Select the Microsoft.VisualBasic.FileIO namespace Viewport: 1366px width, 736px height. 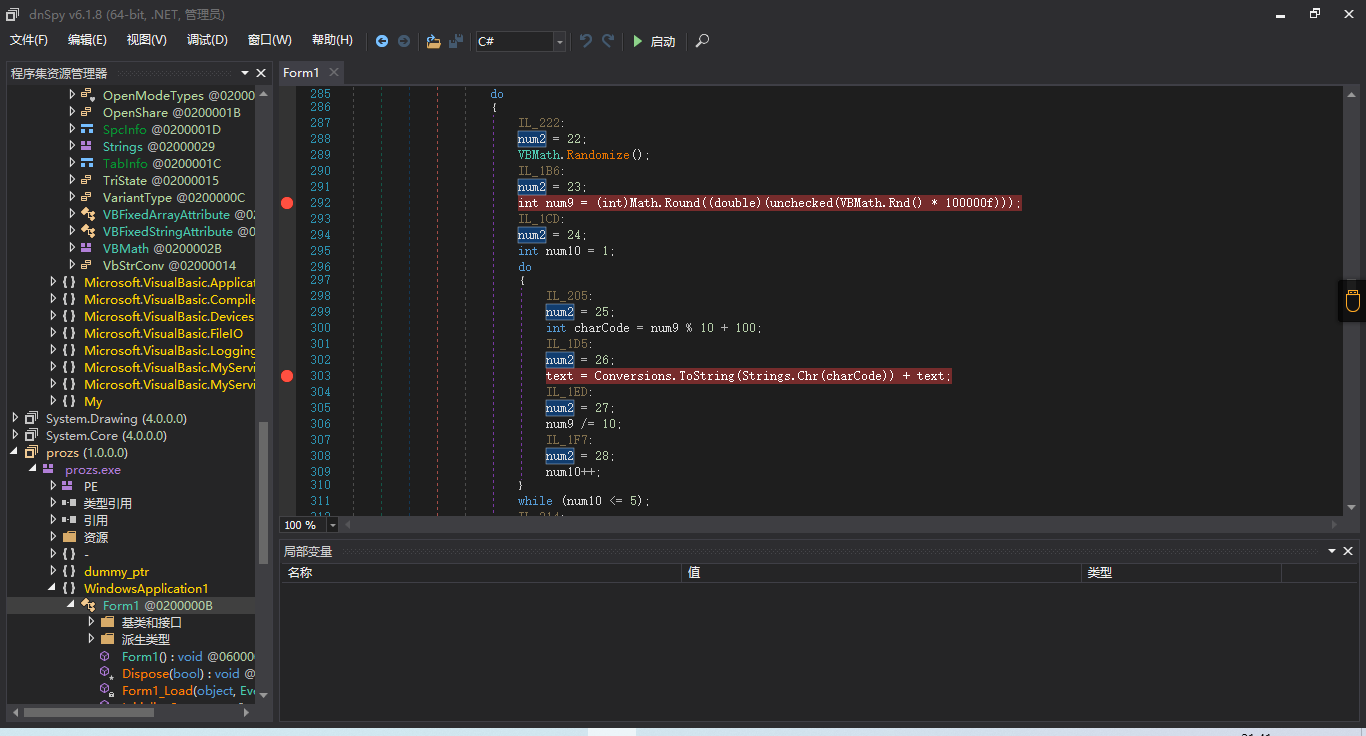click(163, 333)
